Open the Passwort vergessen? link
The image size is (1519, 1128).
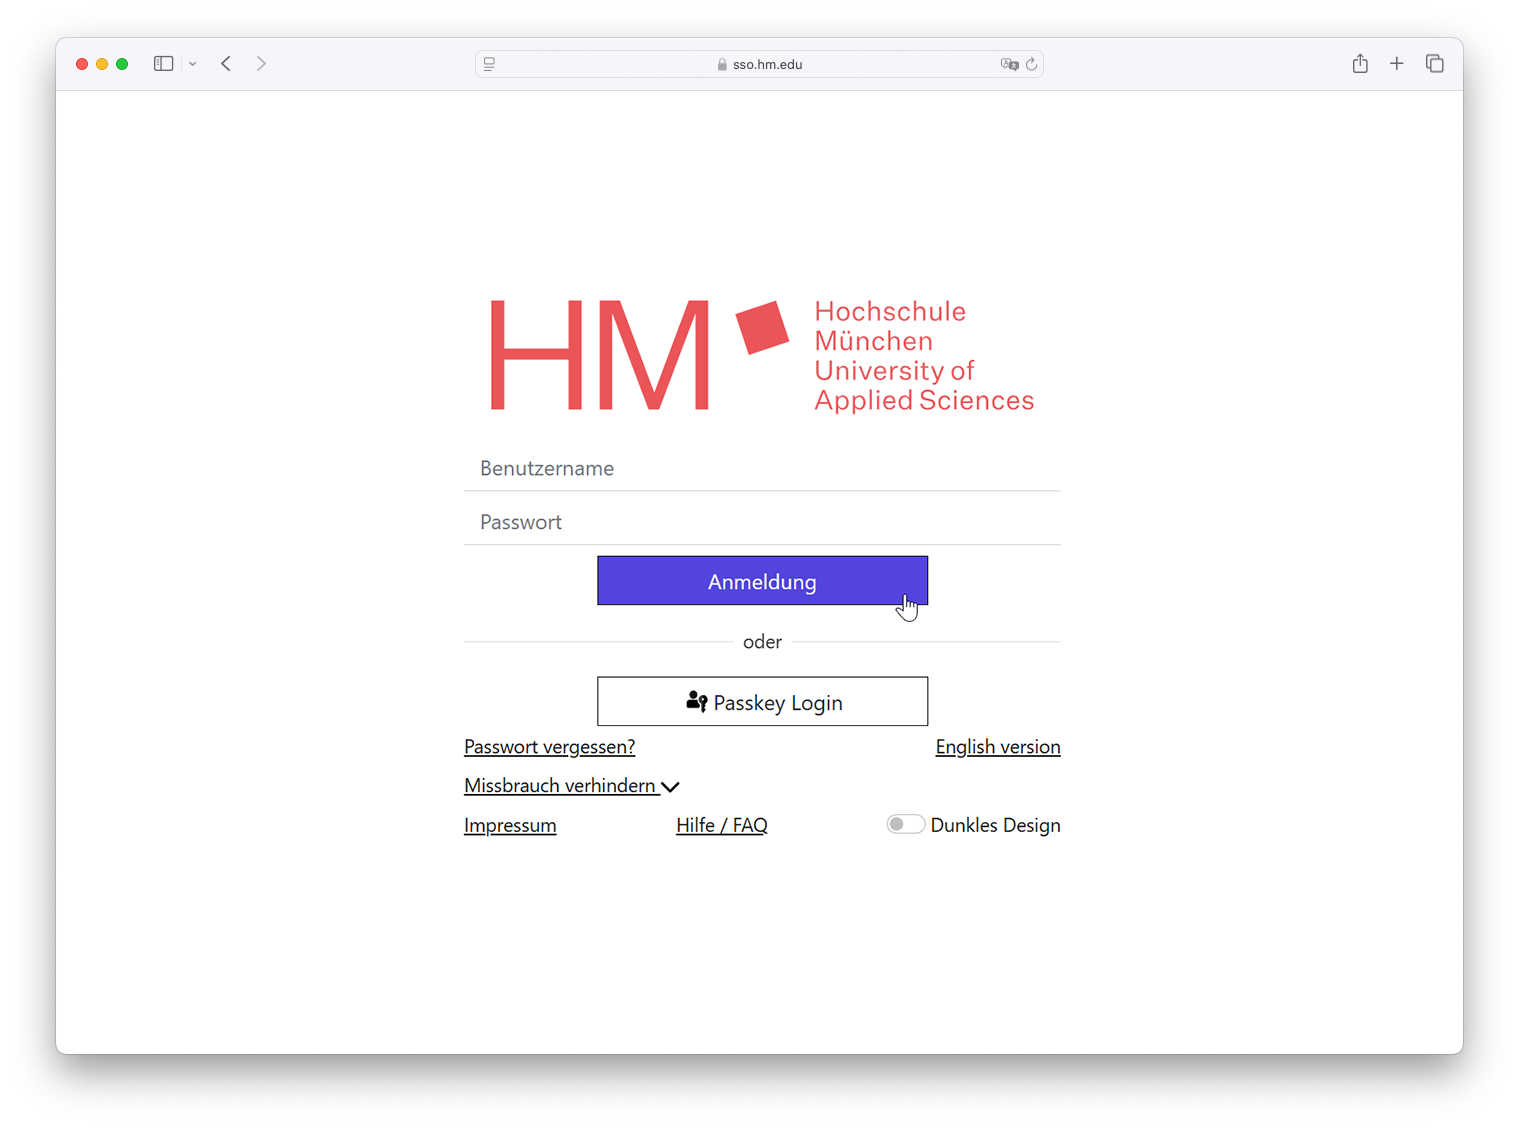click(x=549, y=747)
